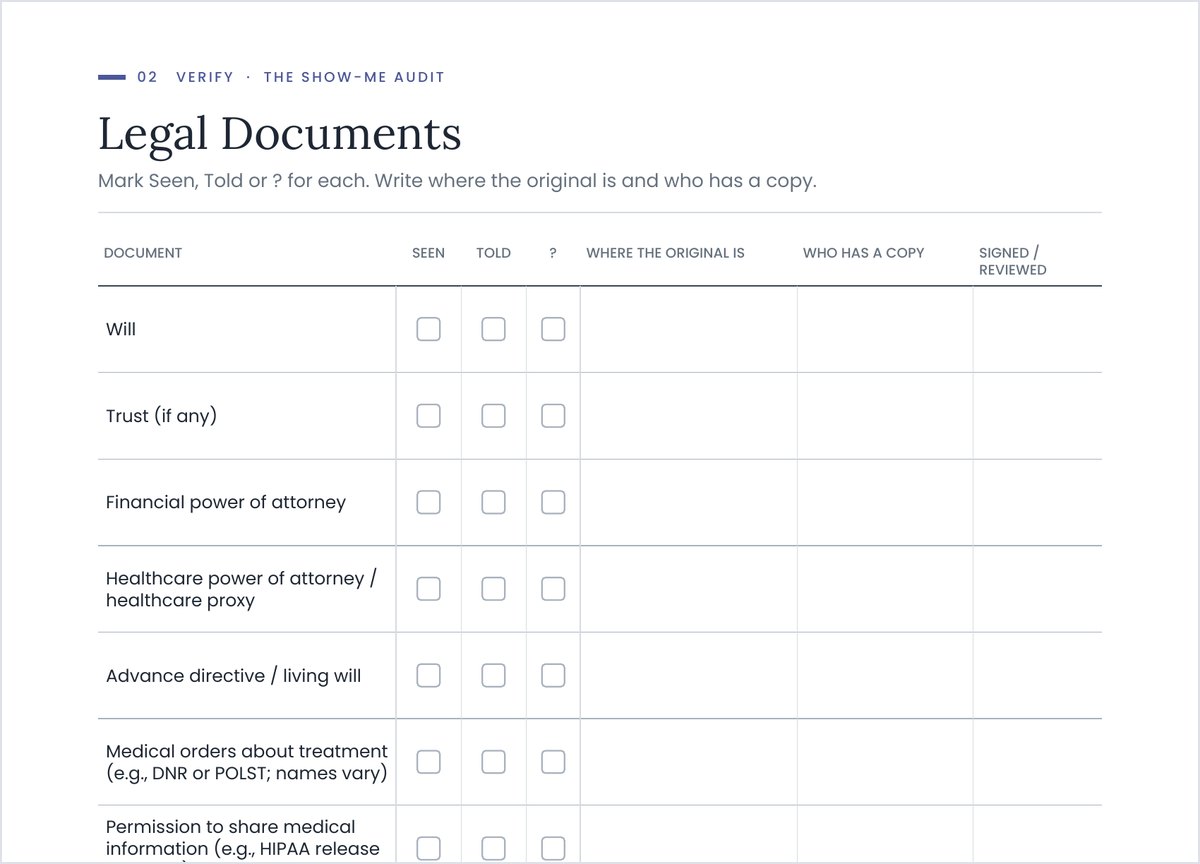Click the '?' column header
This screenshot has width=1200, height=864.
pyautogui.click(x=553, y=253)
